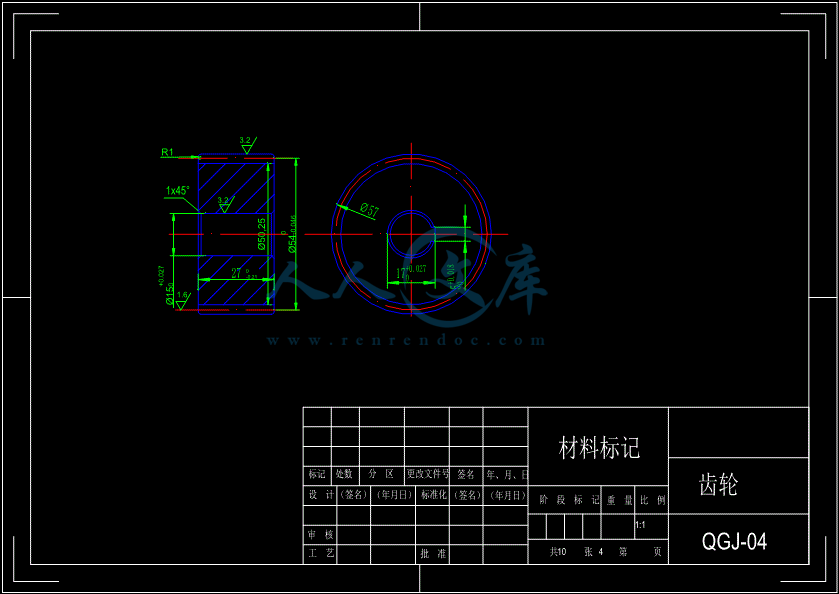
Task: Select the 审核 row label
Action: (x=321, y=534)
